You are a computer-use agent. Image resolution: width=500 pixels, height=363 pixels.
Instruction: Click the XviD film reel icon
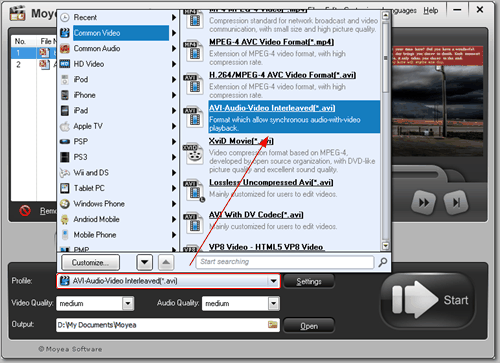(194, 154)
